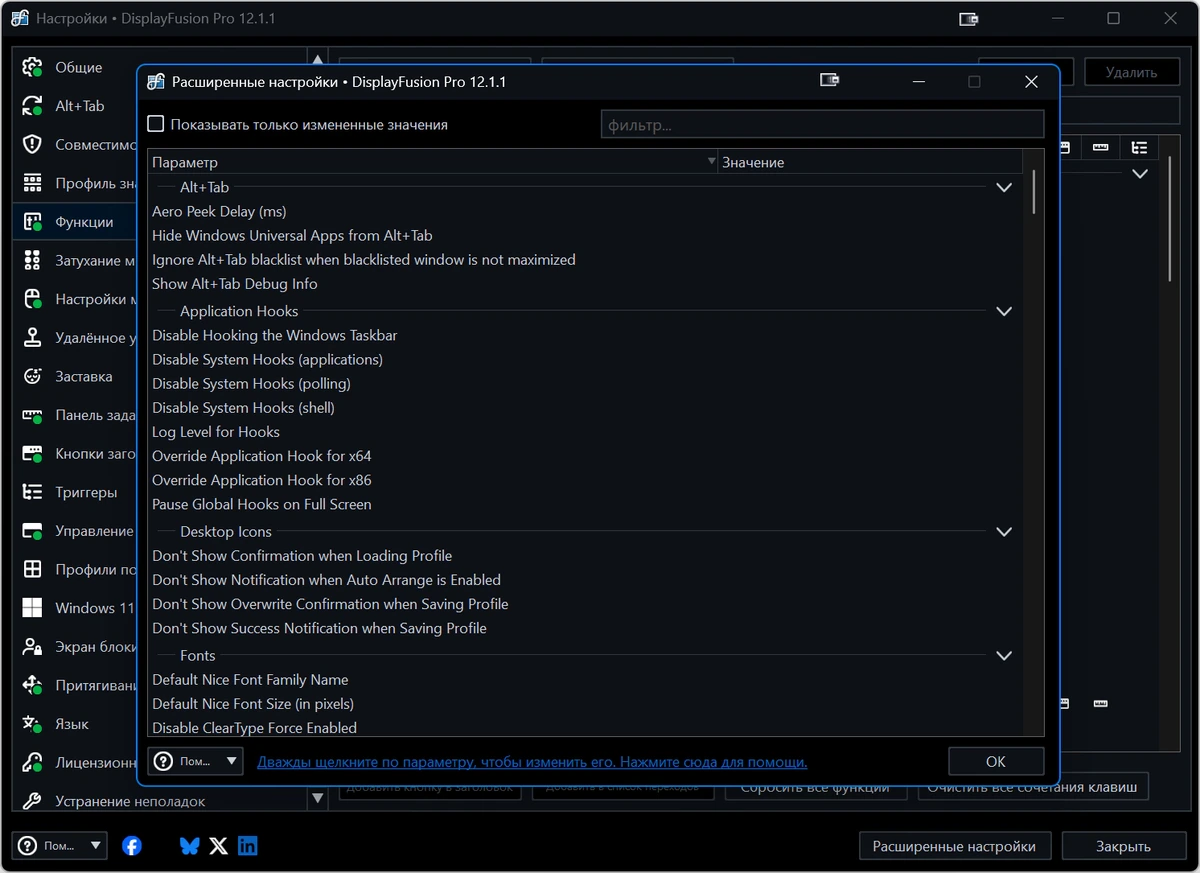Click the Сбросить все функции button
The image size is (1200, 873).
[814, 787]
